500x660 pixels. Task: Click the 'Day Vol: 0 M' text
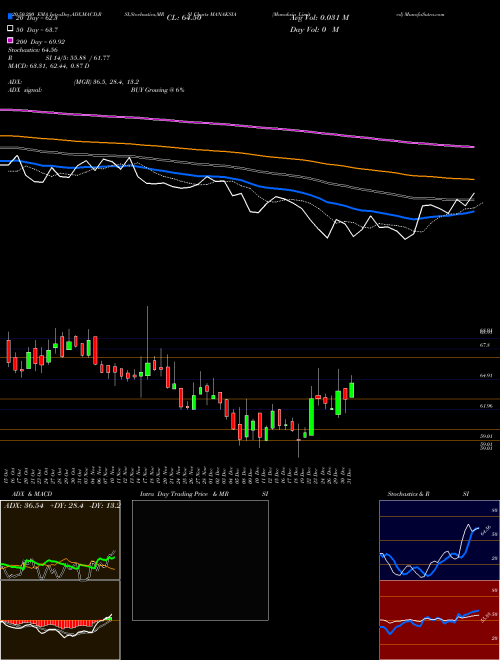[x=314, y=29]
